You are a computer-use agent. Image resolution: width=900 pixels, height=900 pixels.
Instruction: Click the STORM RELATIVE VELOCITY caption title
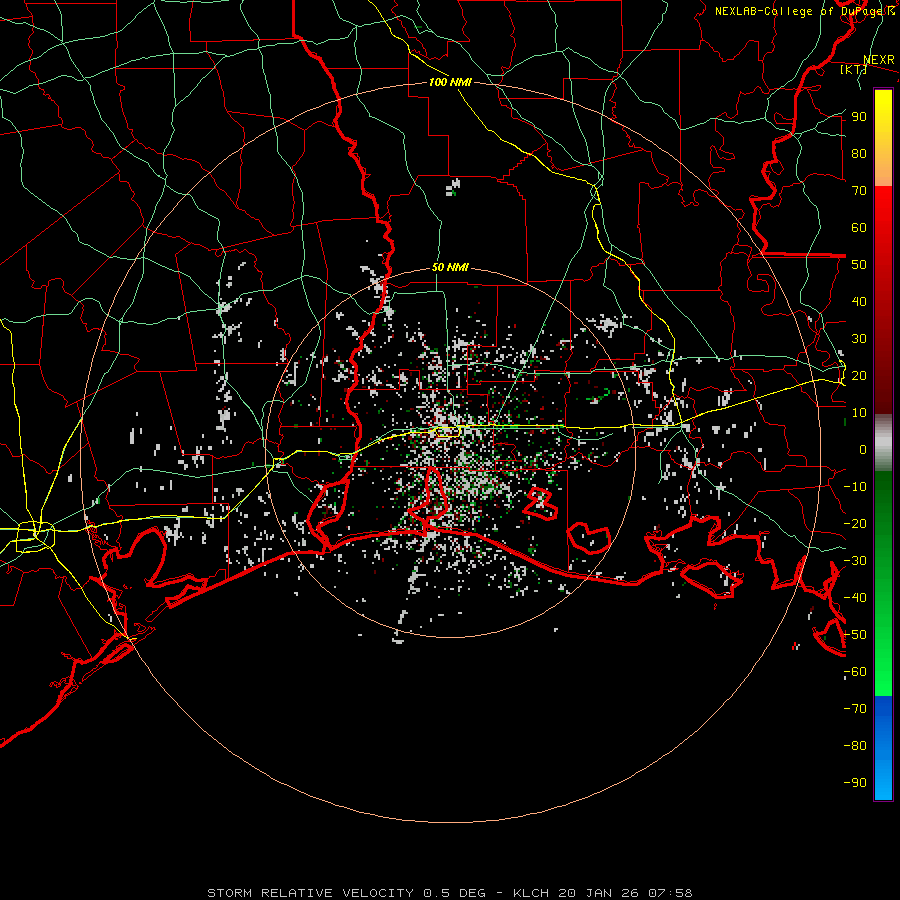pos(310,893)
